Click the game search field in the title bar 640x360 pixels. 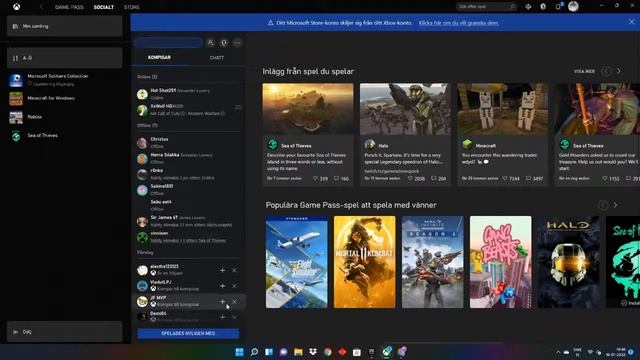pyautogui.click(x=486, y=7)
